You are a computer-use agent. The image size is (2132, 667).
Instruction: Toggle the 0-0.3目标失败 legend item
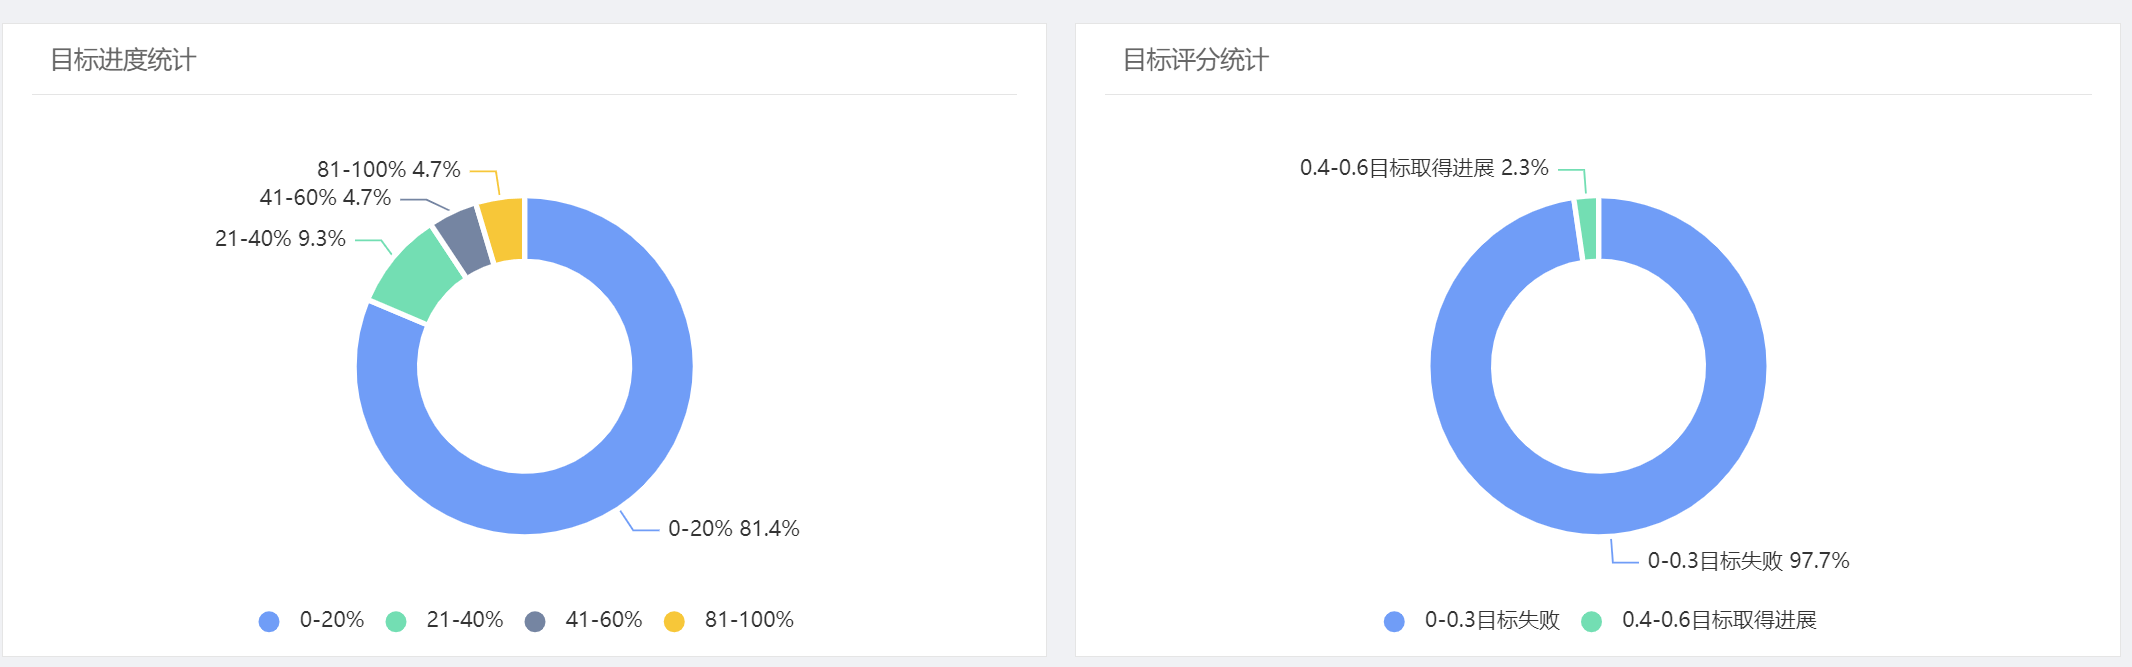click(x=1472, y=621)
